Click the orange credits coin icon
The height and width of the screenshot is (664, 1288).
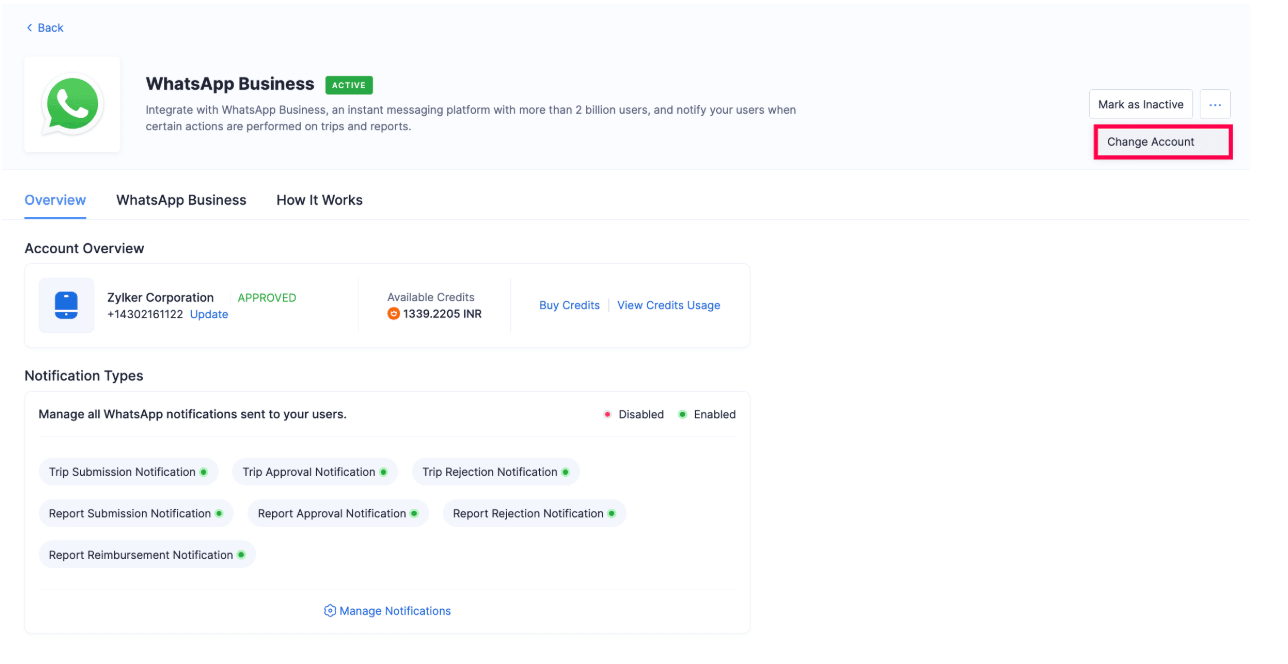[393, 313]
